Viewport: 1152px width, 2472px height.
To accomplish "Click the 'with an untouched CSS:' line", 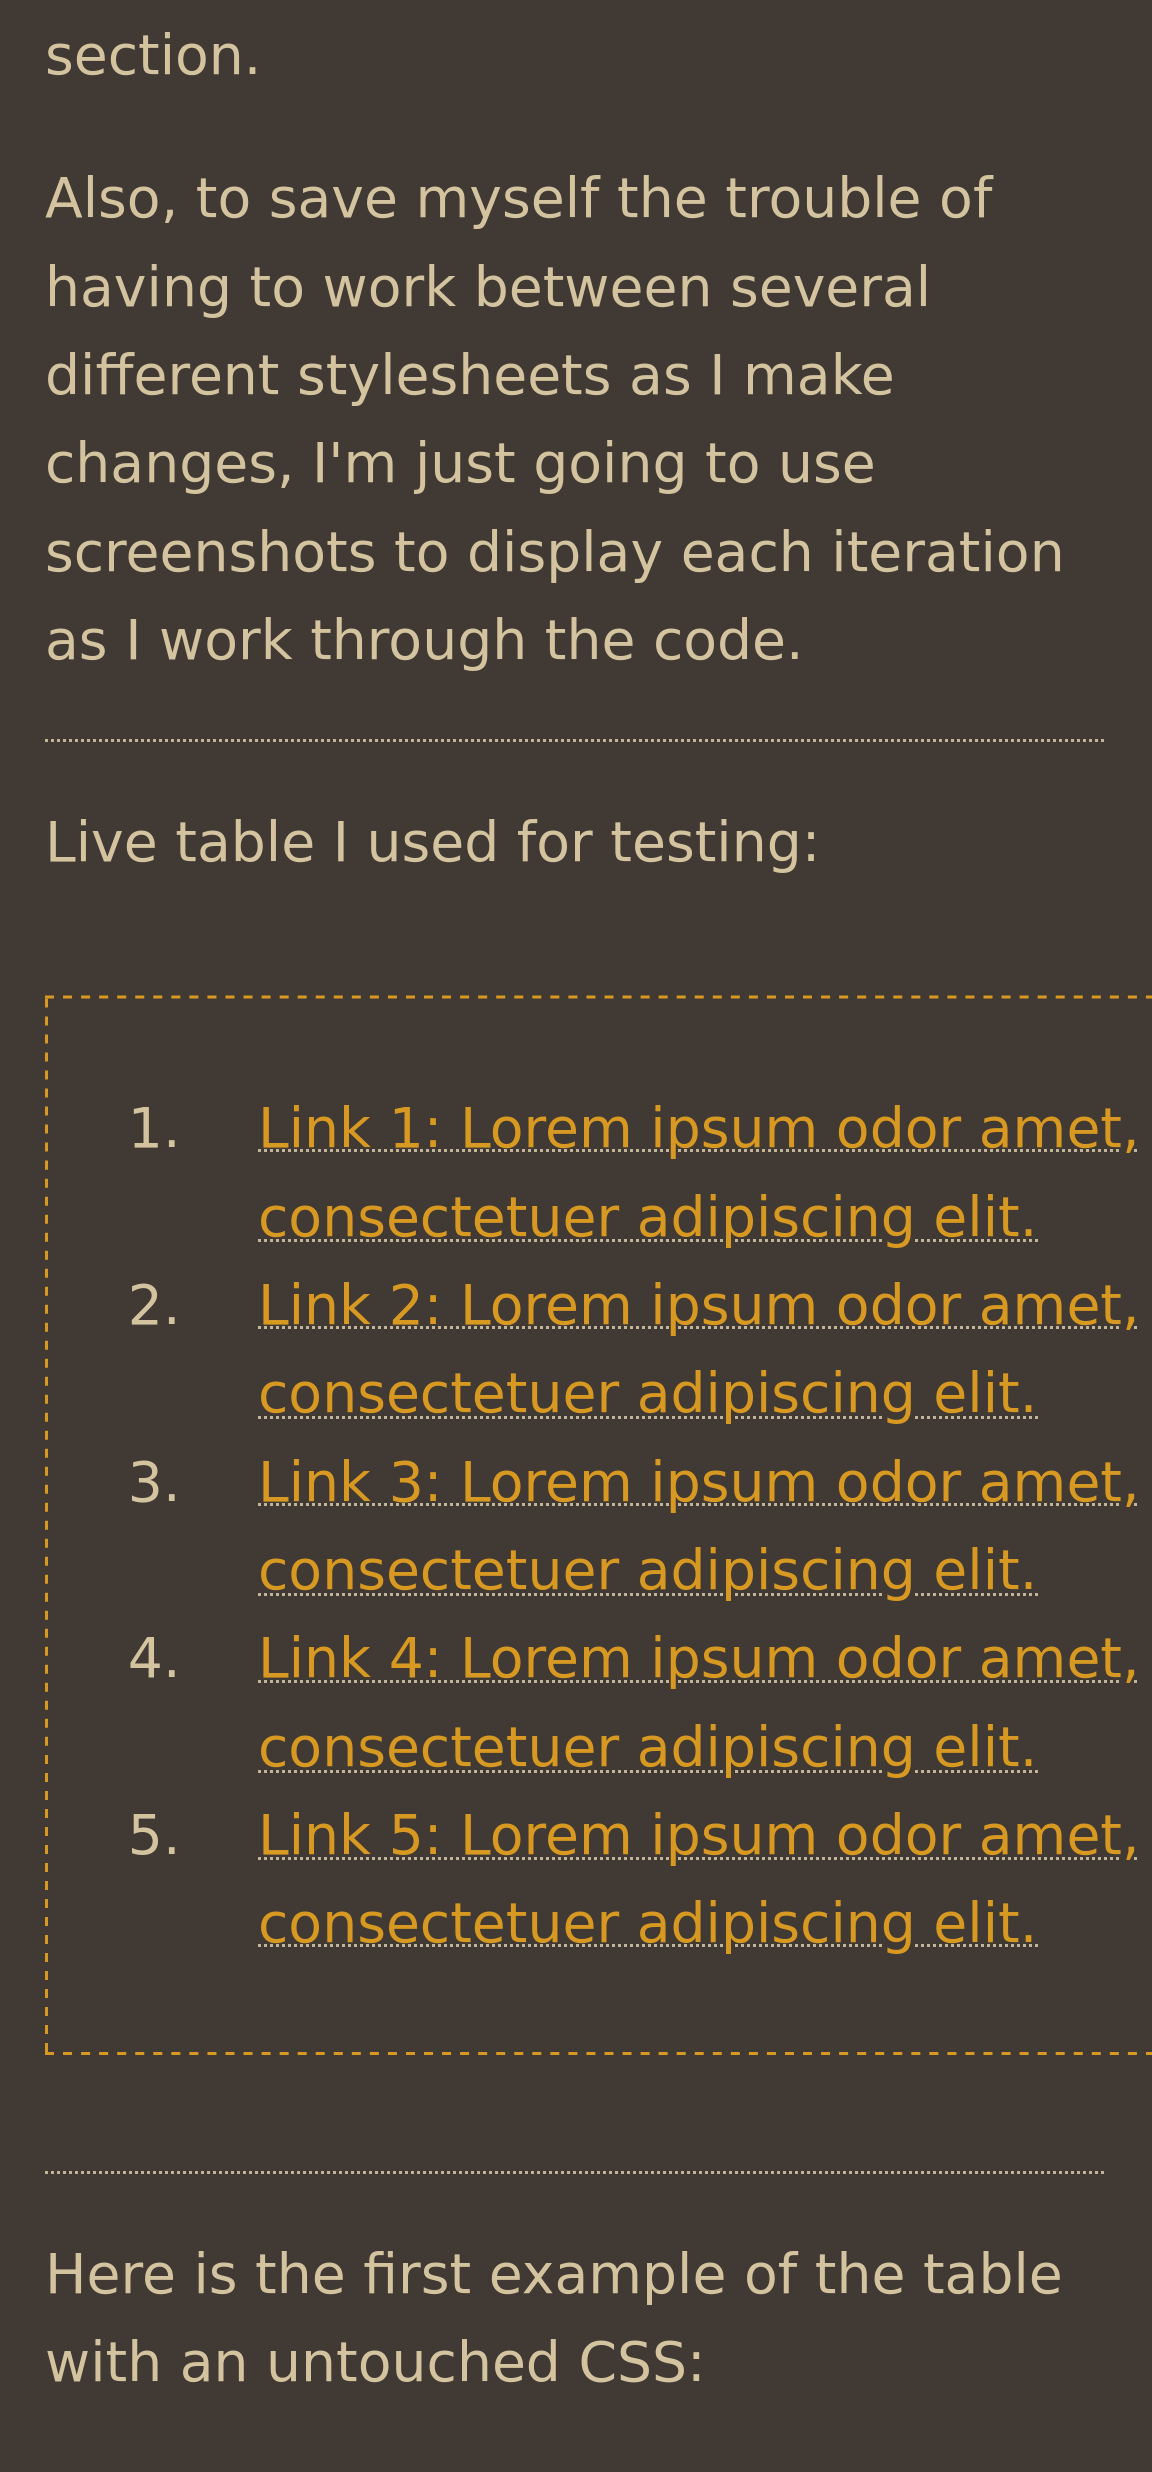I will (375, 2364).
